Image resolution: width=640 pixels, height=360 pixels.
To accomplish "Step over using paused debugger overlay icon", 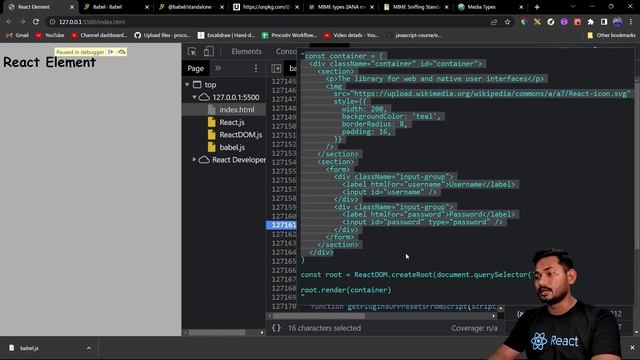I will pyautogui.click(x=122, y=52).
